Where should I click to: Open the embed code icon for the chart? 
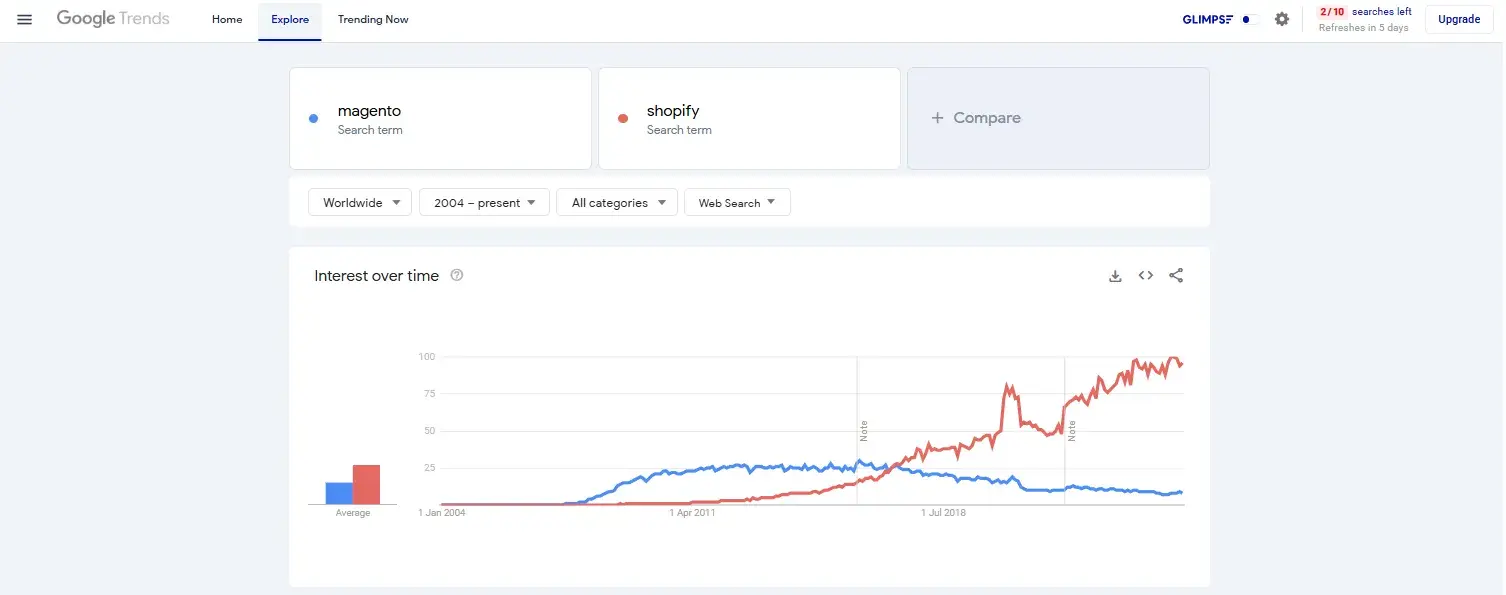point(1145,275)
